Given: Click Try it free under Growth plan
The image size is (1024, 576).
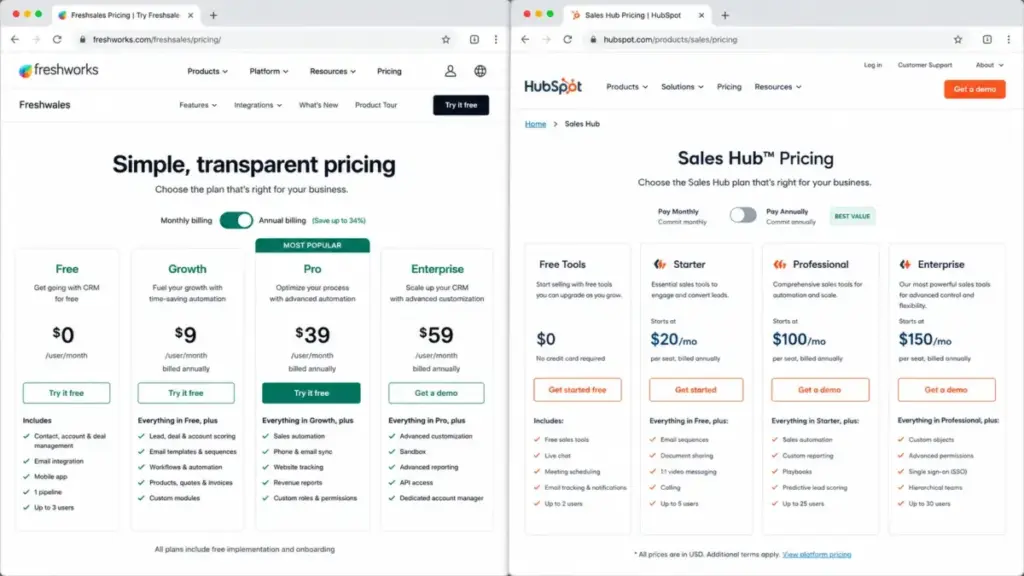Looking at the screenshot, I should coord(186,393).
